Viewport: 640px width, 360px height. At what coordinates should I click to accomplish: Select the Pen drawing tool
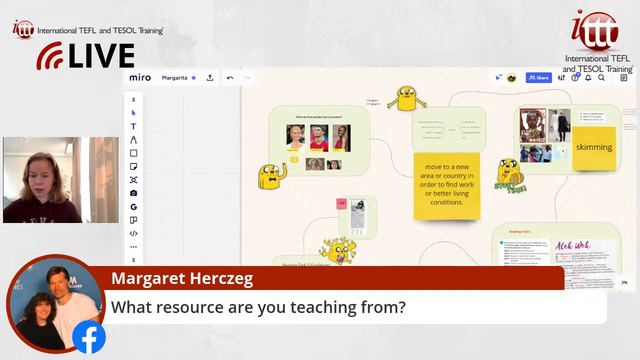pos(133,140)
